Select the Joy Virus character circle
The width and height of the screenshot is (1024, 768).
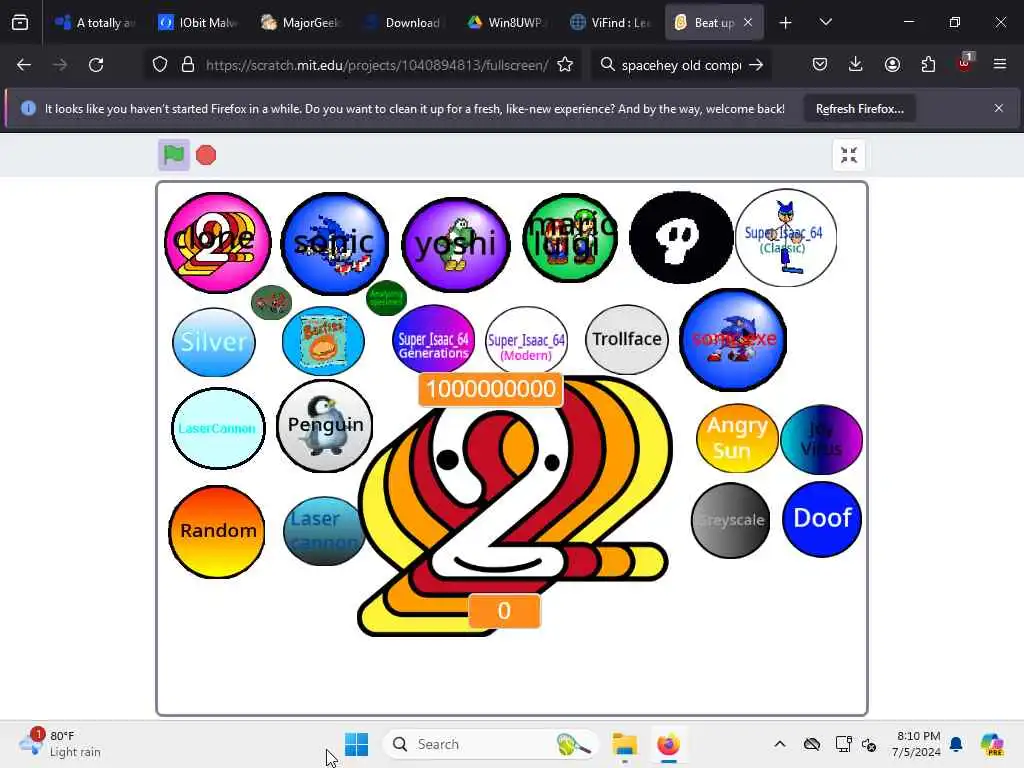(822, 440)
